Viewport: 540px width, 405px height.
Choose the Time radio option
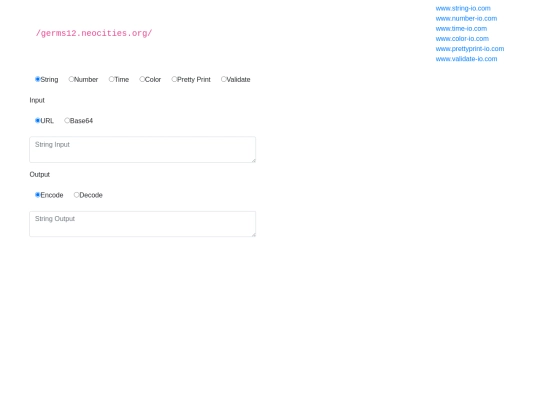coord(112,79)
